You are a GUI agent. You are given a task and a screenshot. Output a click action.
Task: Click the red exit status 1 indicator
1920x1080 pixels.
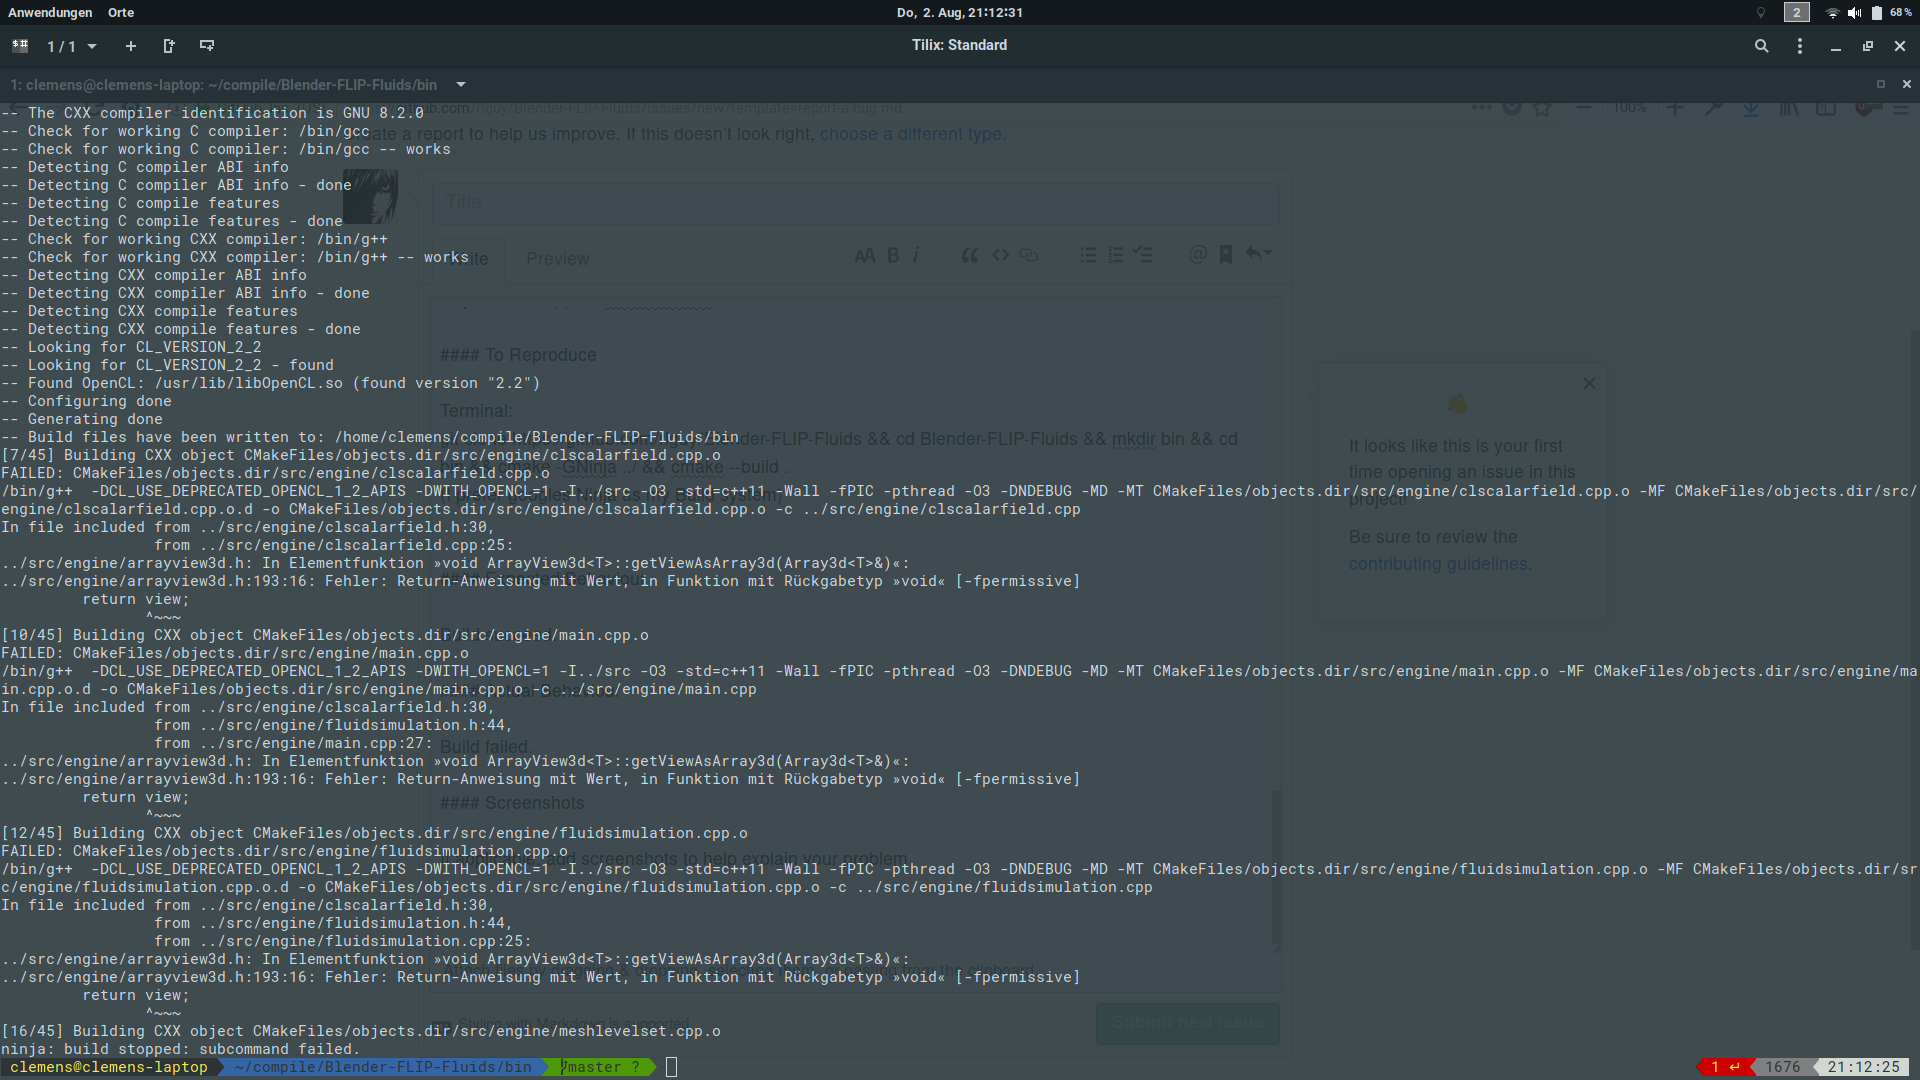pyautogui.click(x=1725, y=1067)
